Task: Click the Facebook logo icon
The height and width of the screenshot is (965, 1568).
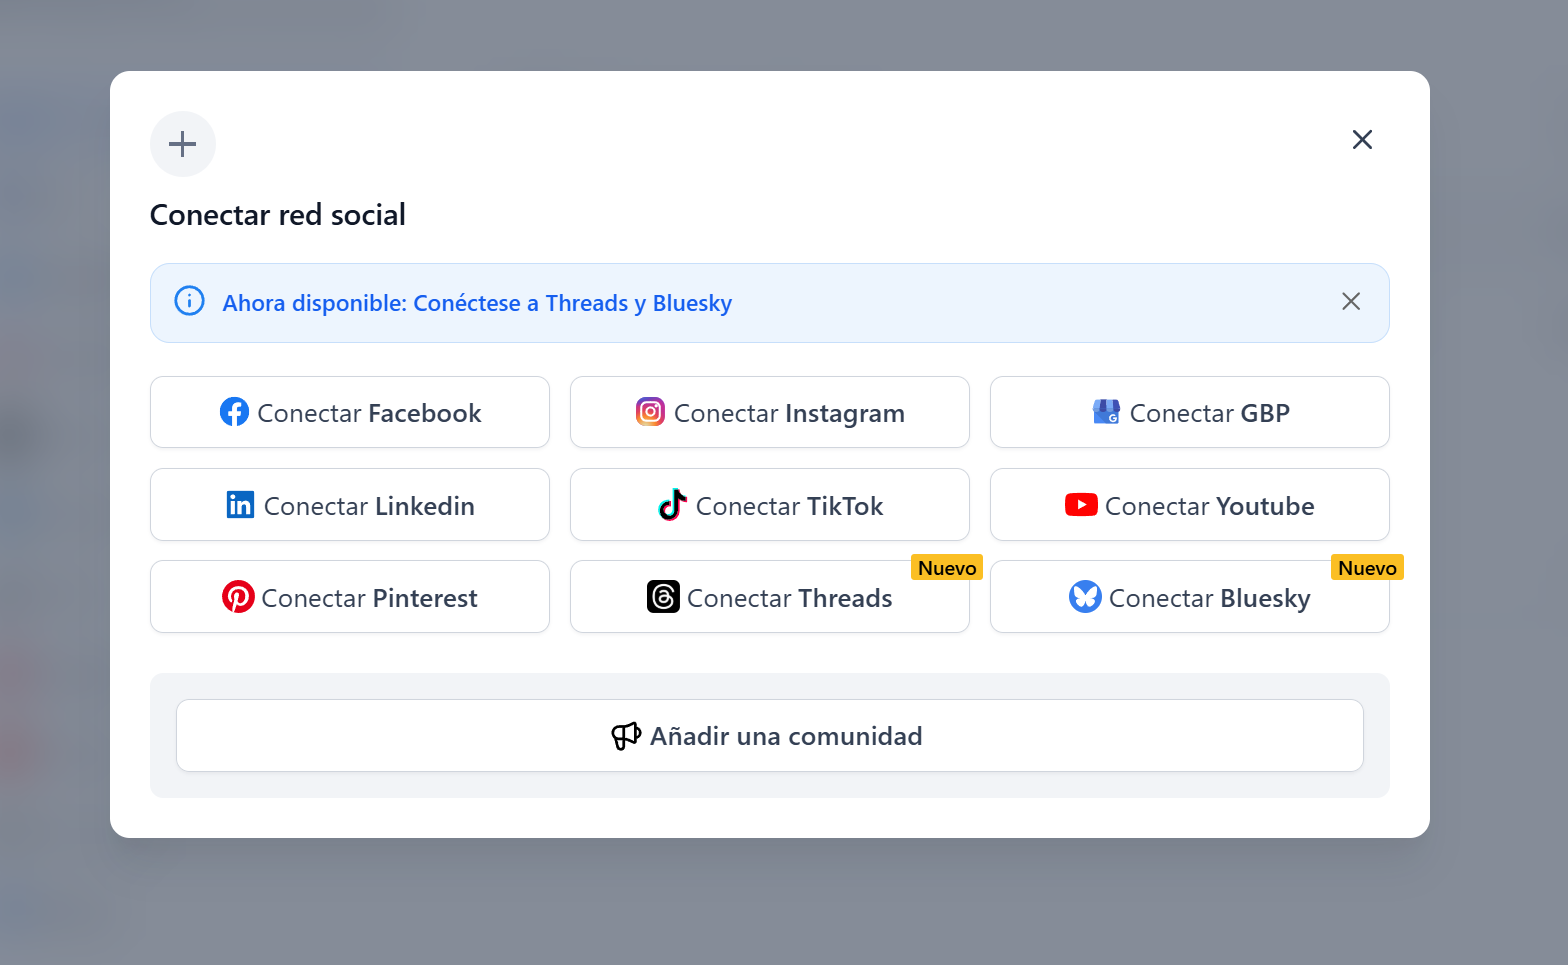Action: click(x=234, y=412)
